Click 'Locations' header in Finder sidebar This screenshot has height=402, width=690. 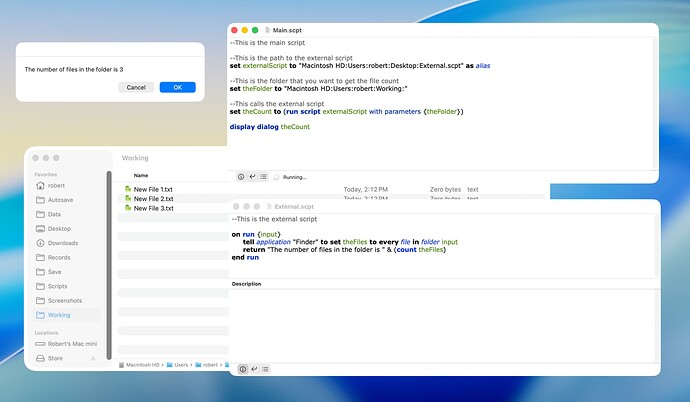[46, 333]
